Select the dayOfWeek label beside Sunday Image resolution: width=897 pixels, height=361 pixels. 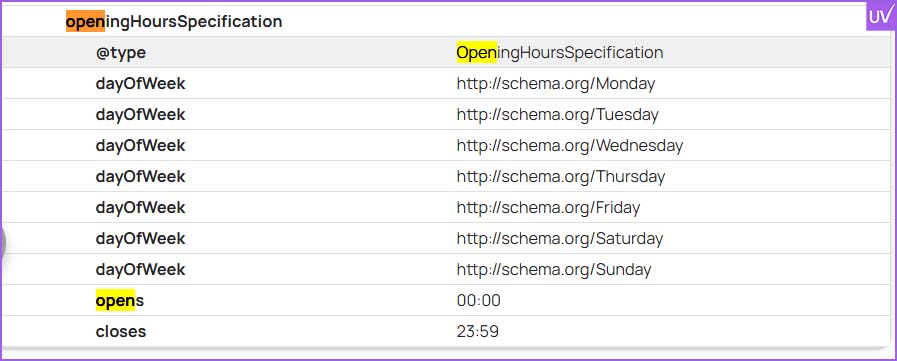coord(140,269)
